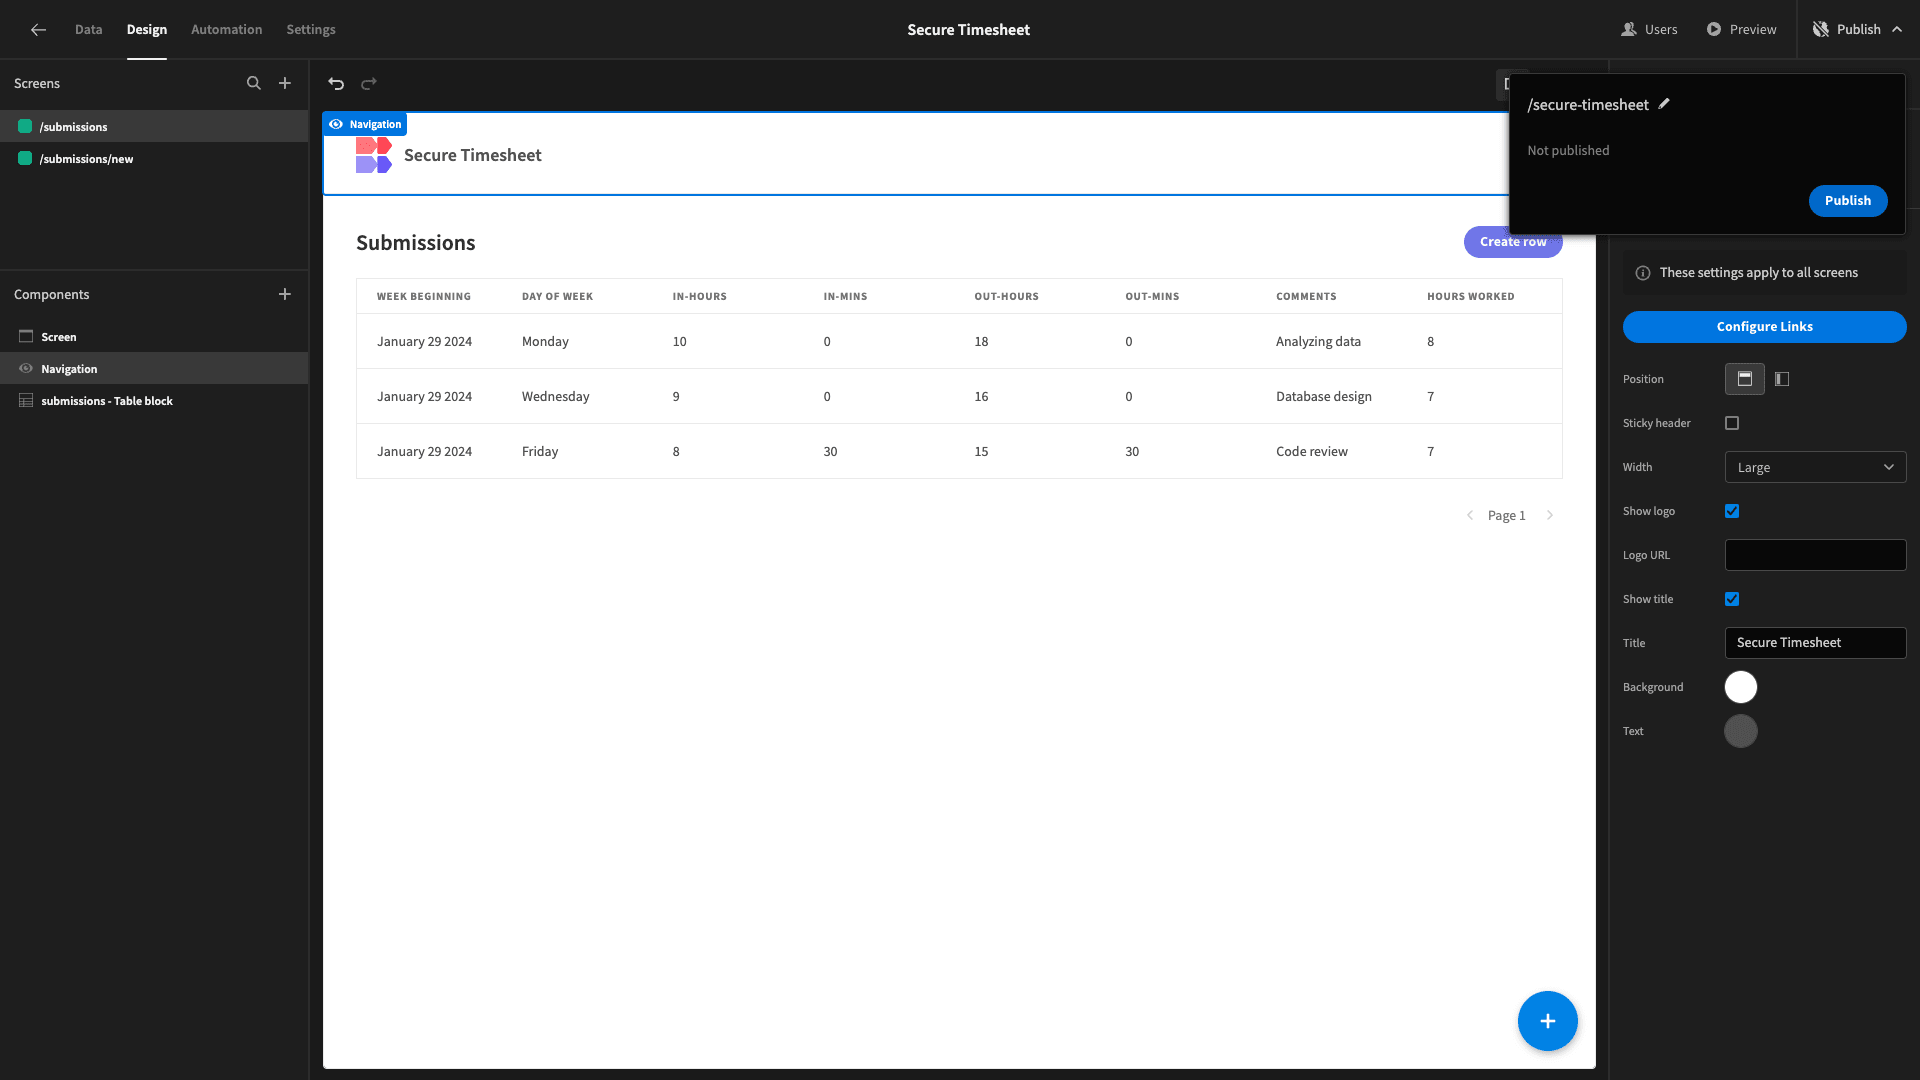Select the Navigation label on canvas

coord(365,124)
